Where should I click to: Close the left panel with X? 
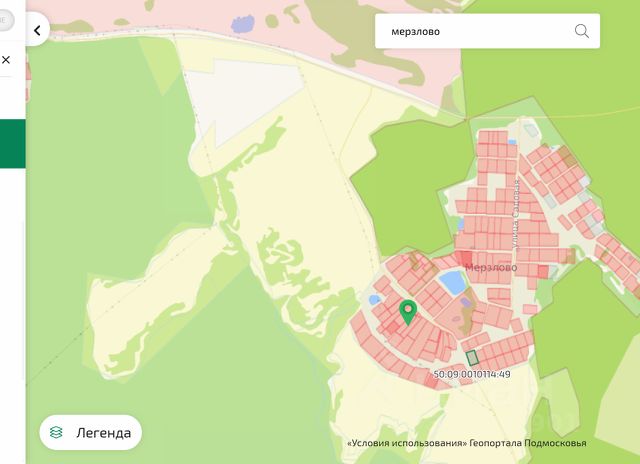coord(6,60)
